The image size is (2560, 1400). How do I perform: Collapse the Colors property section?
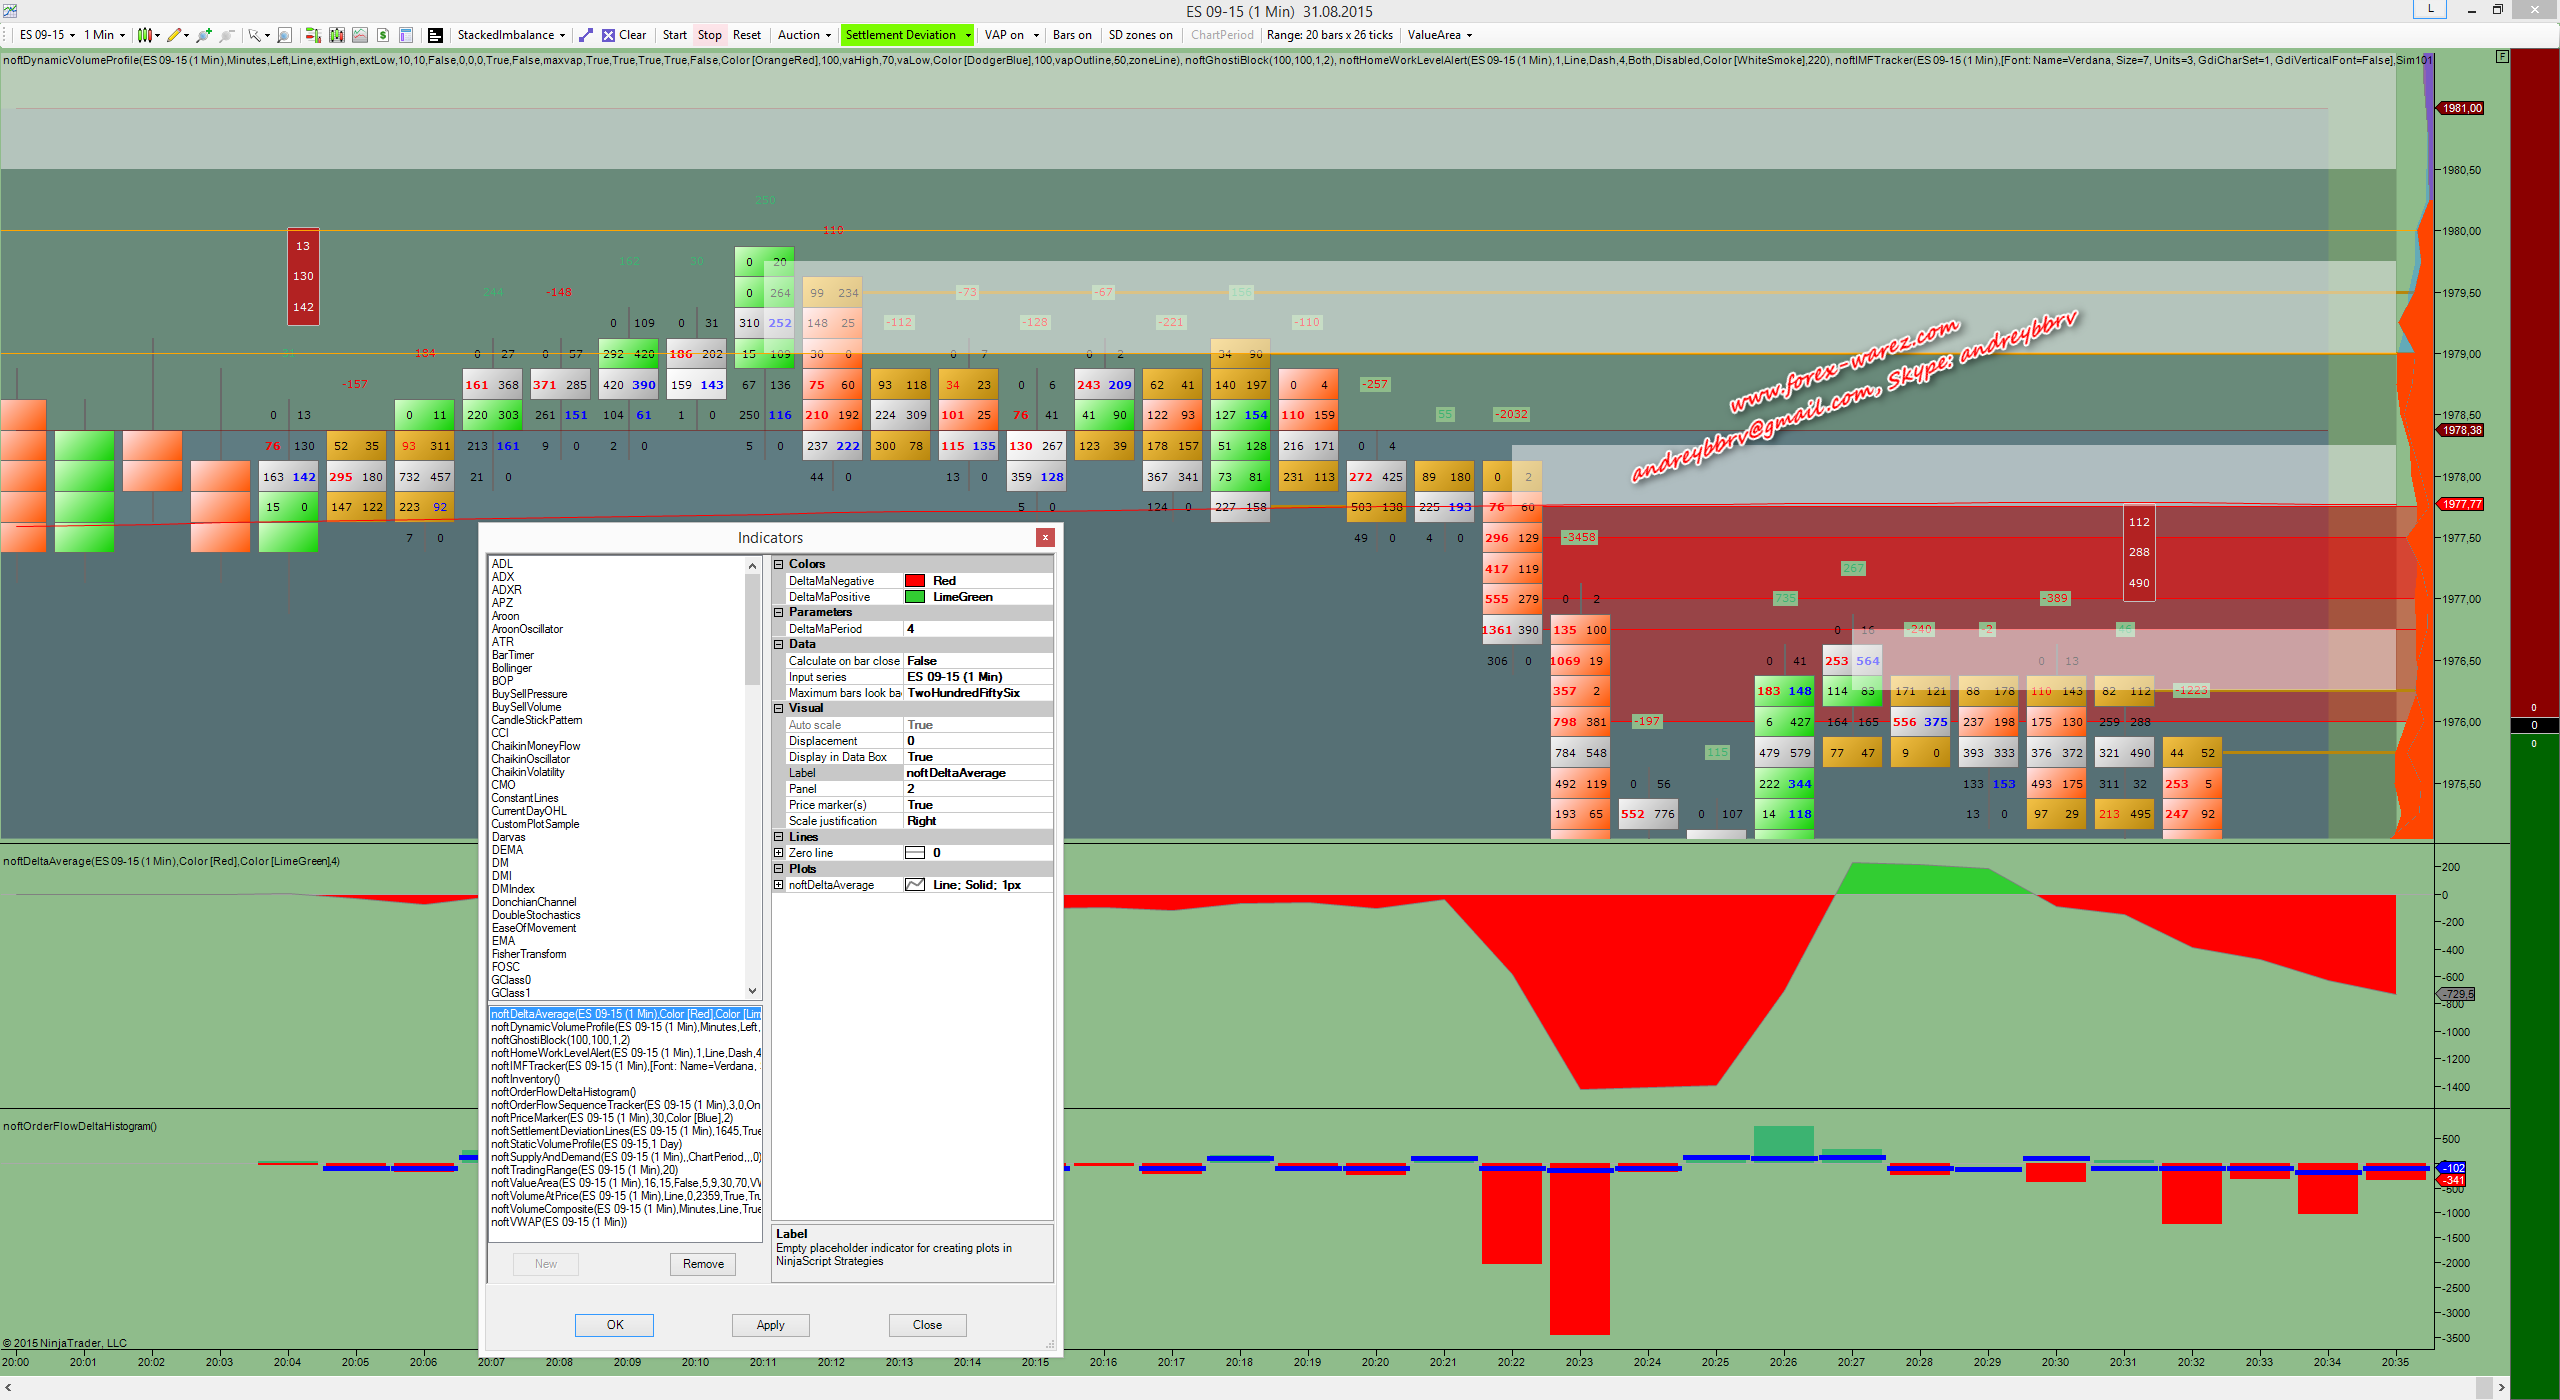point(779,564)
